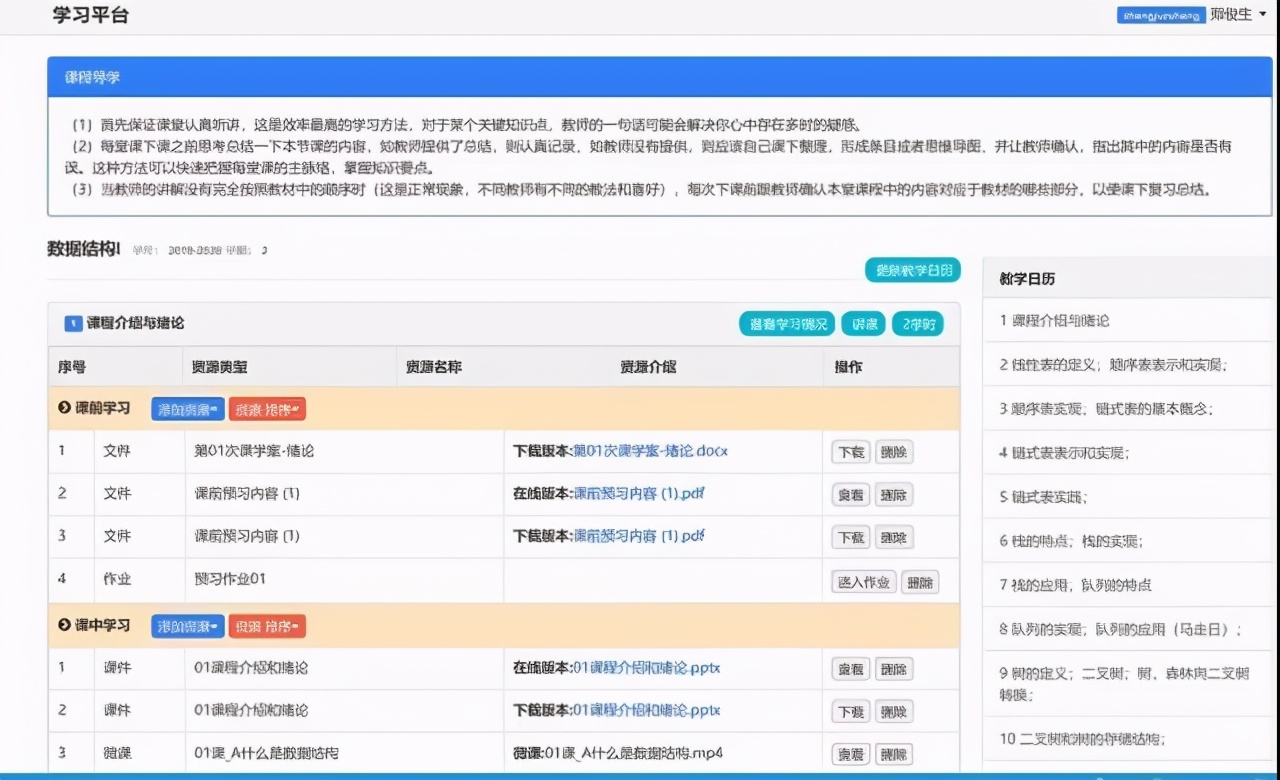Open the red 资源排序 dropdown
The width and height of the screenshot is (1280, 780).
266,408
